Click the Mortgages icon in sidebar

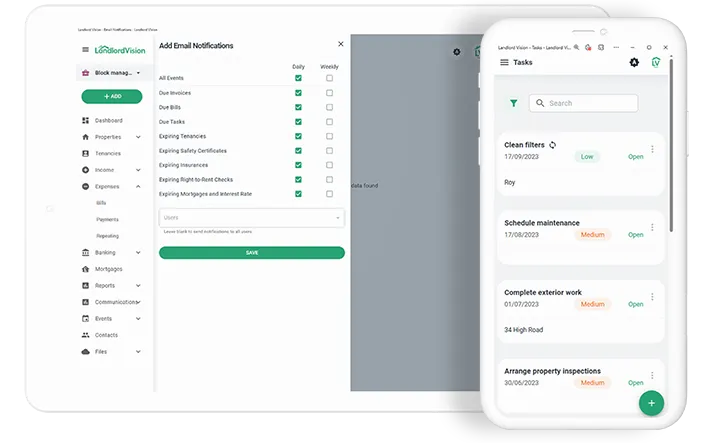(85, 269)
